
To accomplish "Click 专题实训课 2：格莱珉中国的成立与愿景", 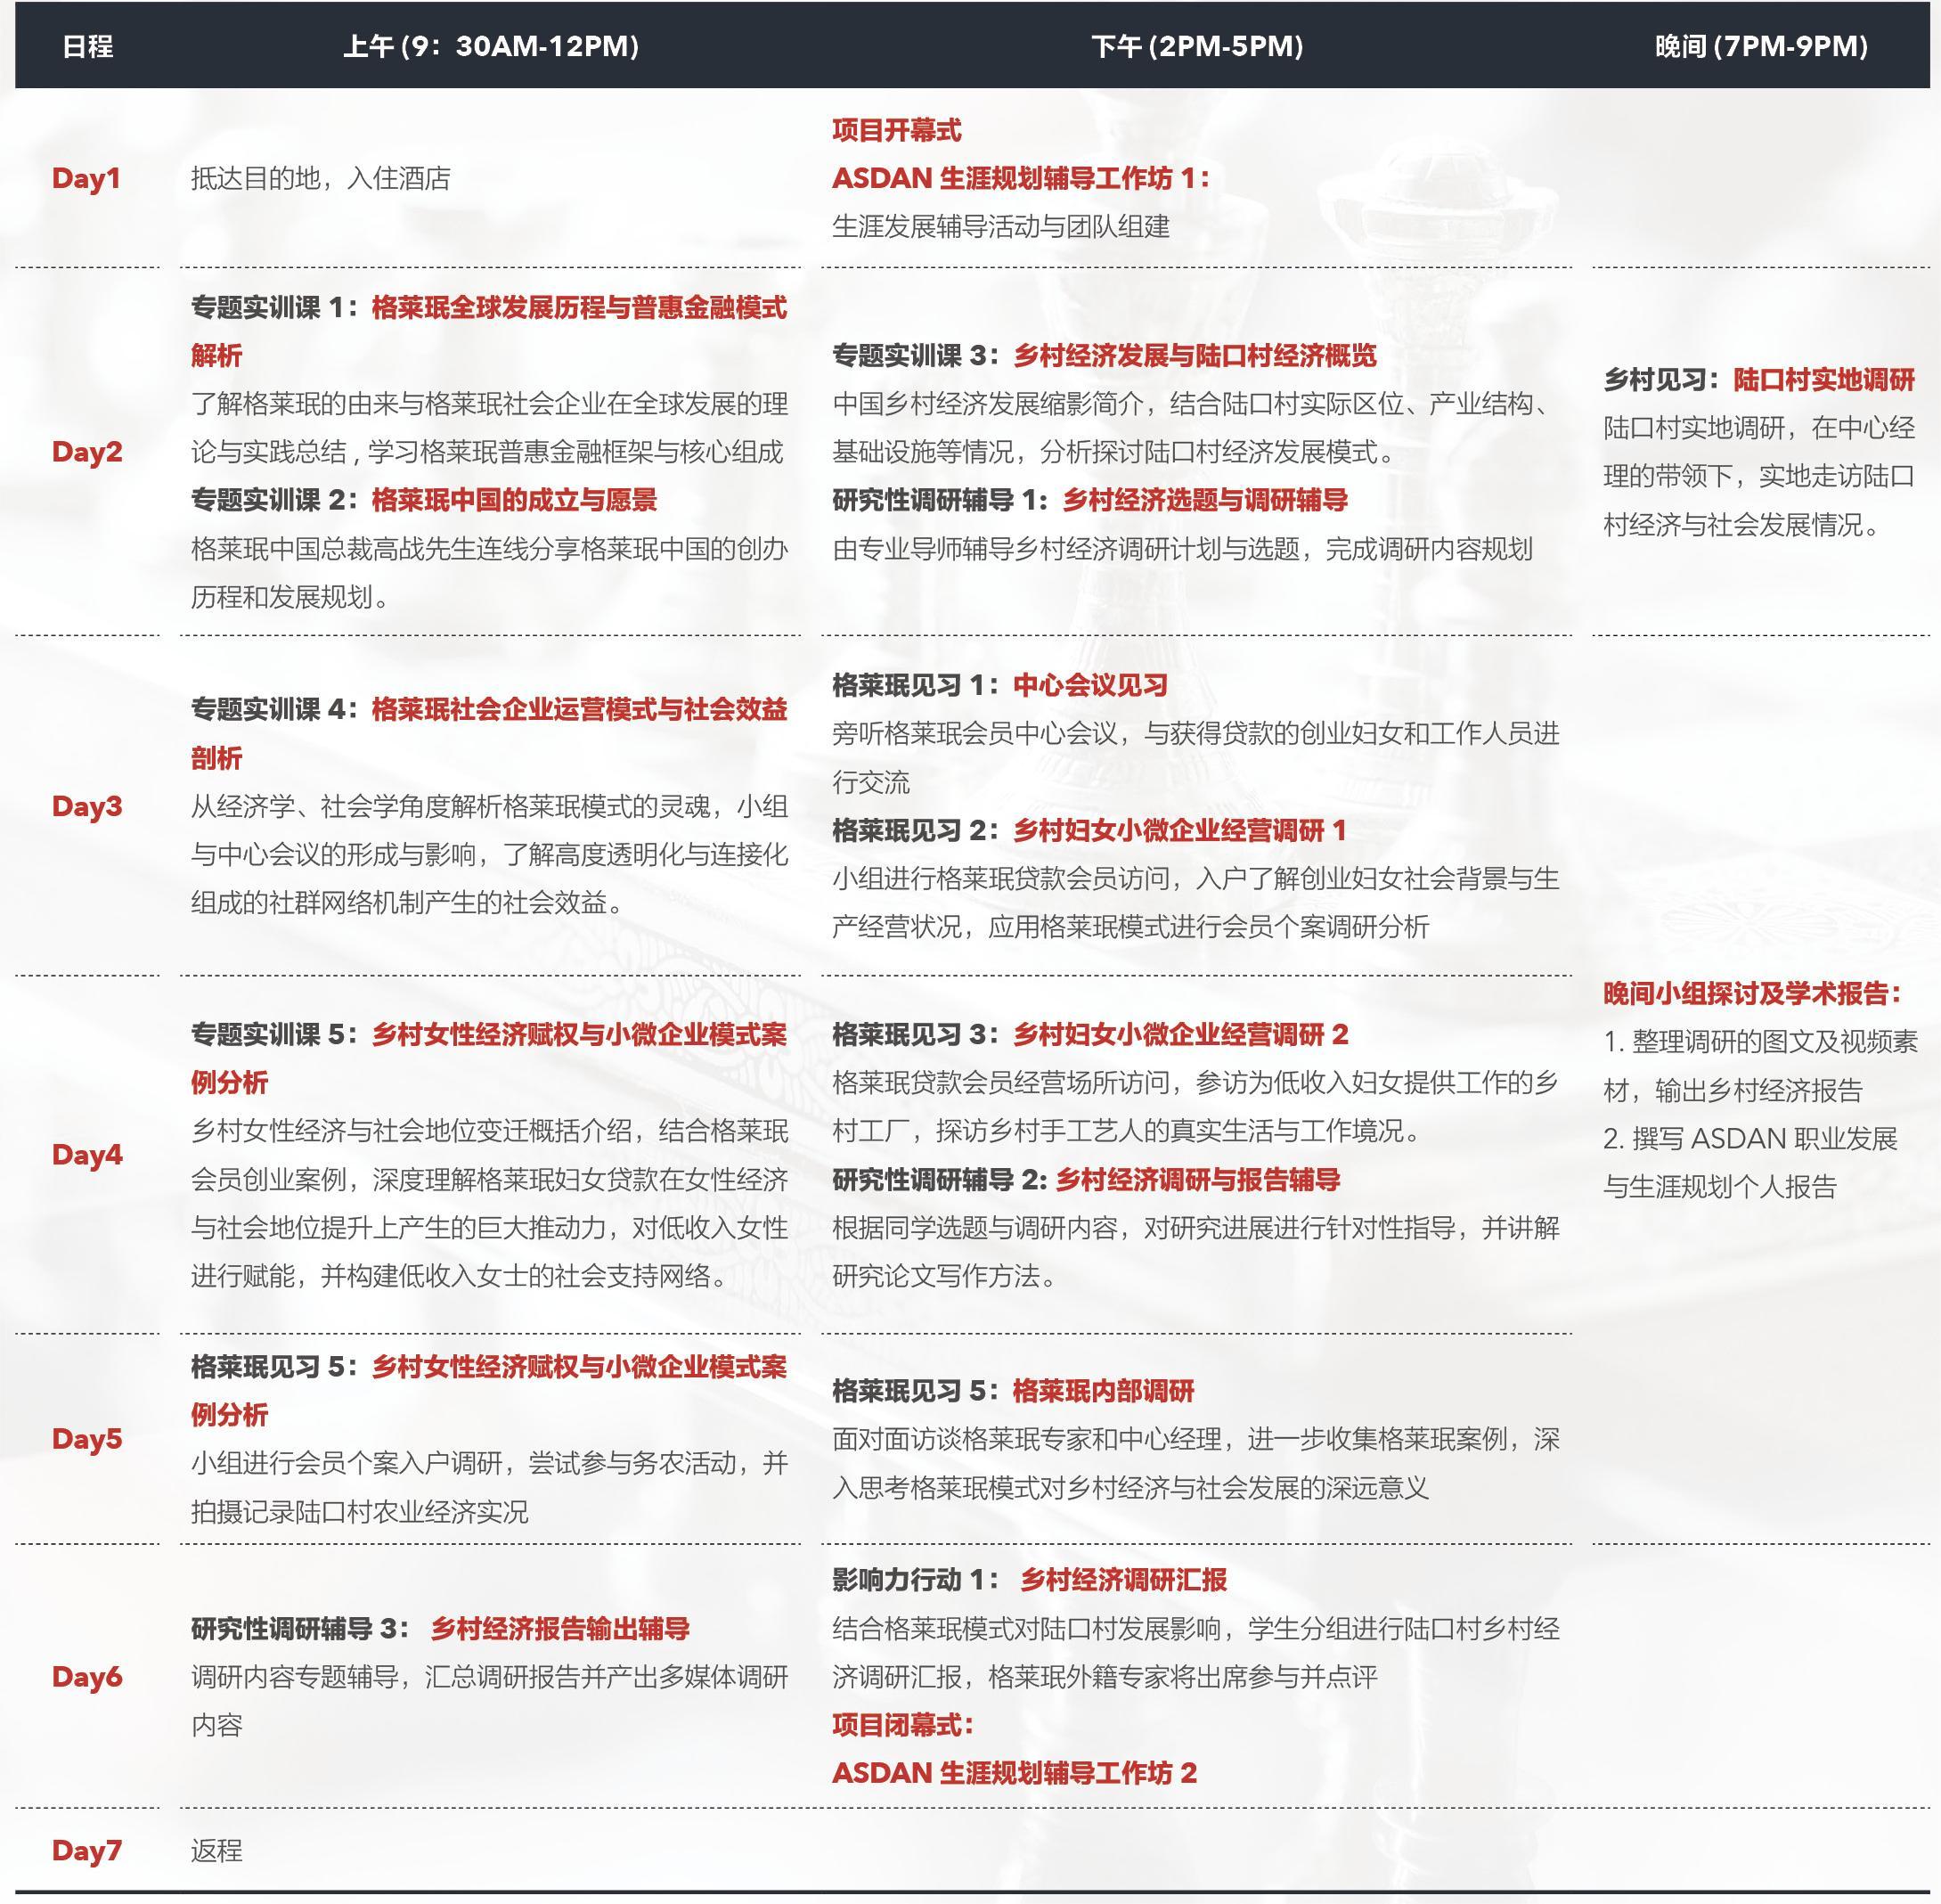I will 424,500.
